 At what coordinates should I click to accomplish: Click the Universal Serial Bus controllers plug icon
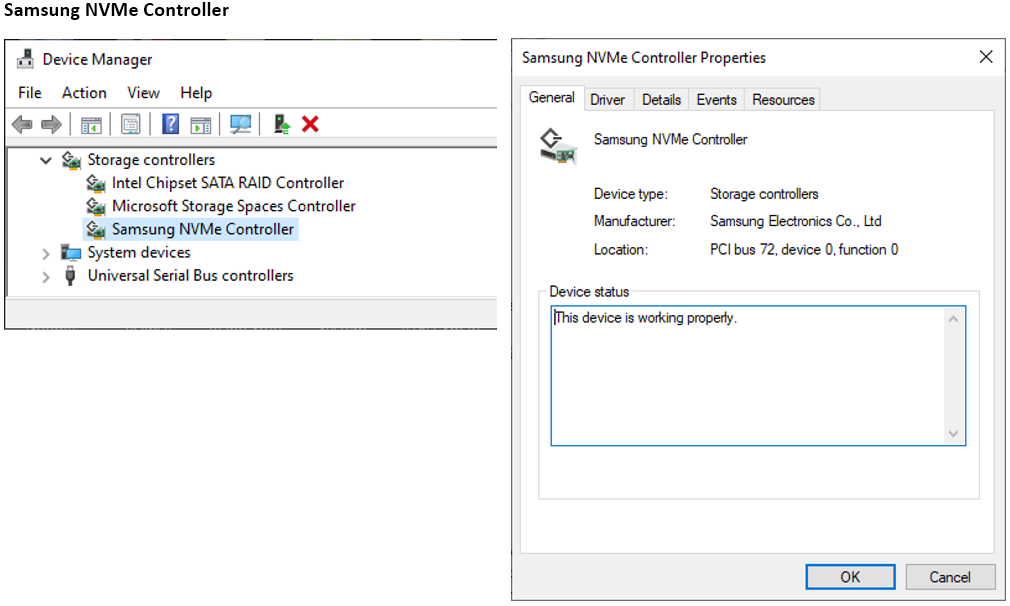tap(70, 276)
